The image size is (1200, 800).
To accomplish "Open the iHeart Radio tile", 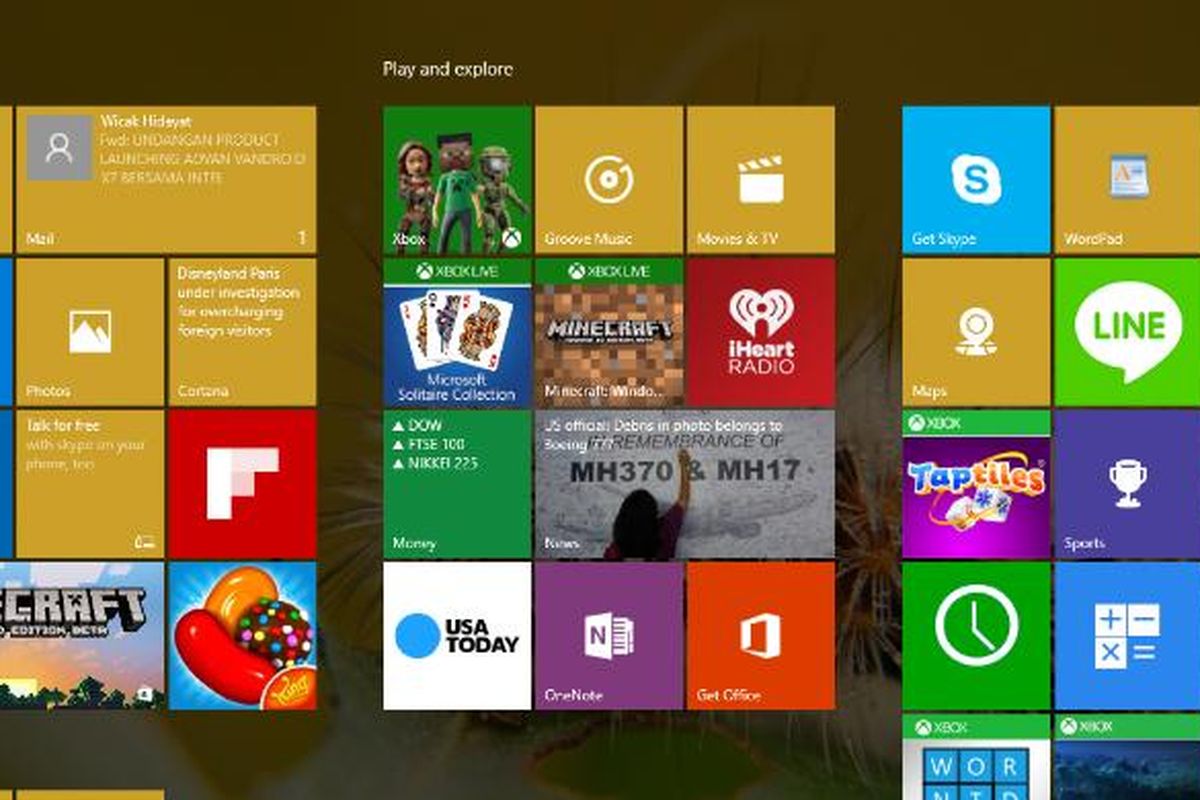I will point(761,332).
